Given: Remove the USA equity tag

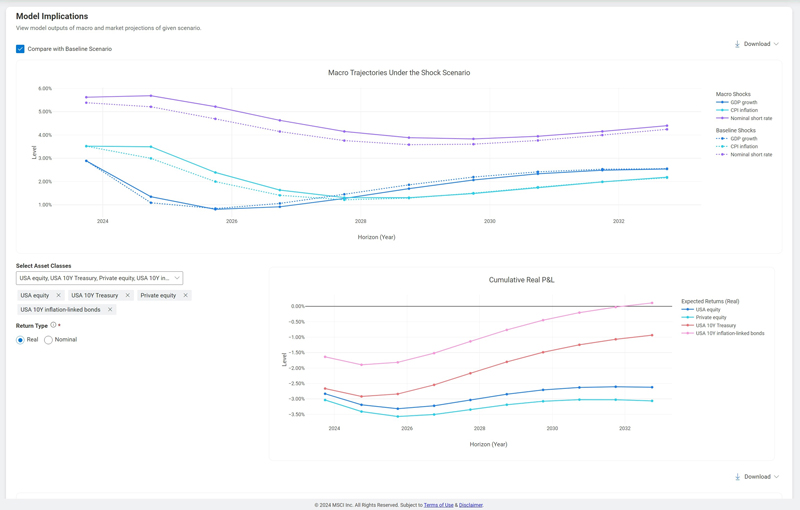Looking at the screenshot, I should point(58,295).
